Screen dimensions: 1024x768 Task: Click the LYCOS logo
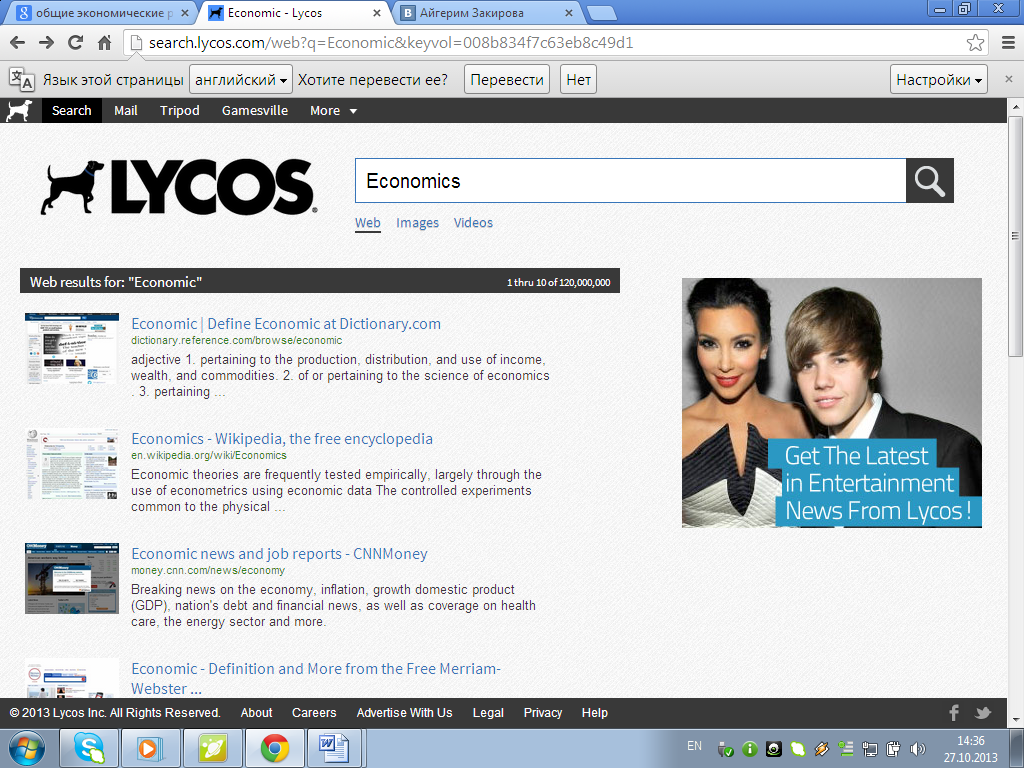(x=178, y=187)
